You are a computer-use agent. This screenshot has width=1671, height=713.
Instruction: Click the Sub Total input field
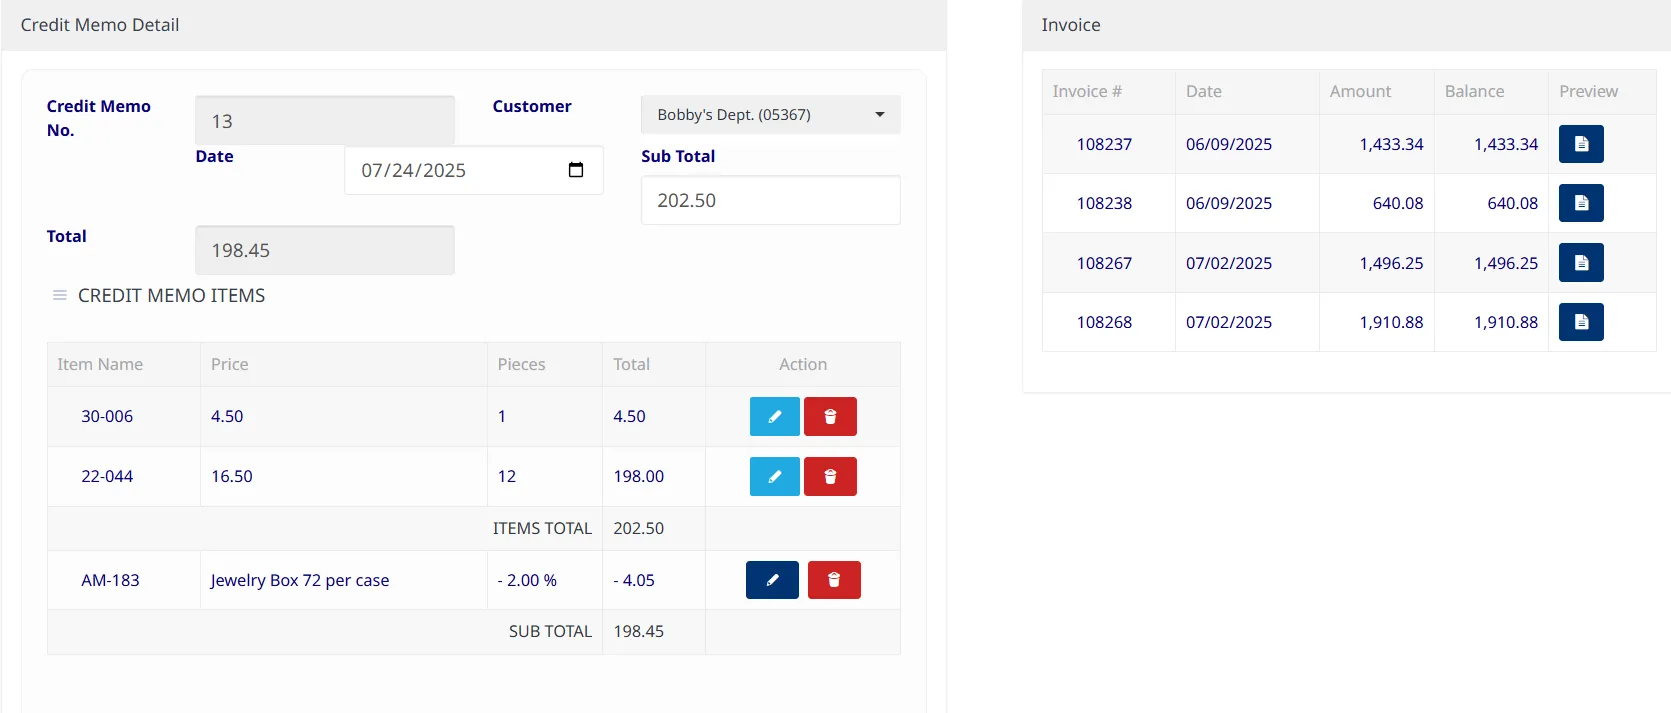point(770,200)
